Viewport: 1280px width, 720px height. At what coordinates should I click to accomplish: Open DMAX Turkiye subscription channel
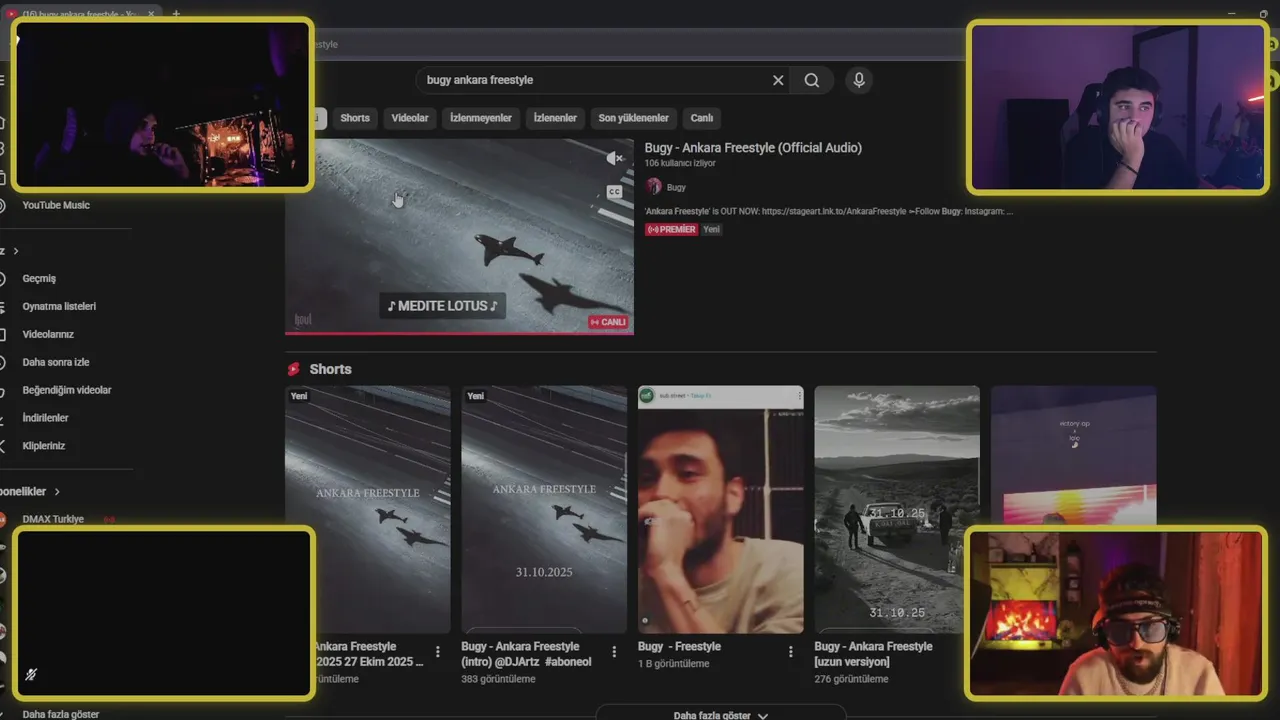[x=53, y=519]
